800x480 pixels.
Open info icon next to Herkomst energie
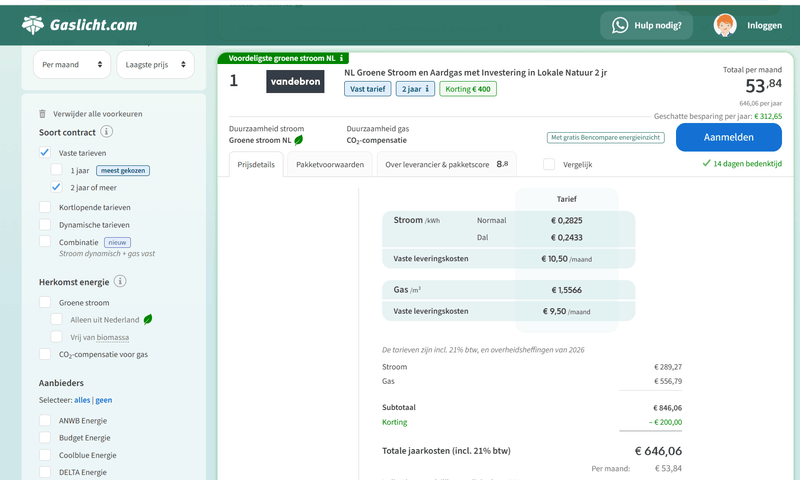click(120, 282)
